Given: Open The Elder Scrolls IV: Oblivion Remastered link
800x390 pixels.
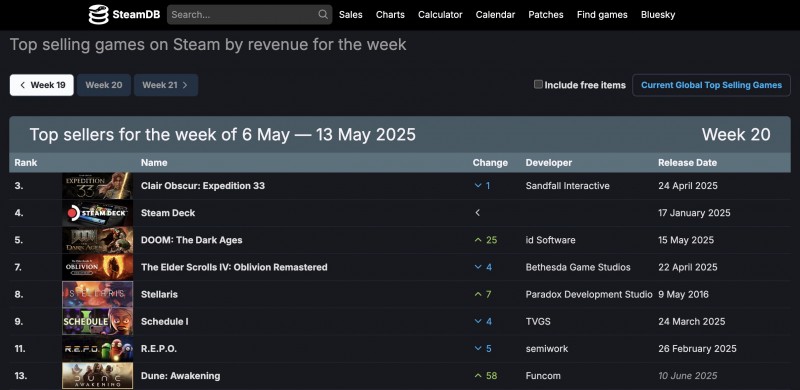Looking at the screenshot, I should click(x=234, y=267).
